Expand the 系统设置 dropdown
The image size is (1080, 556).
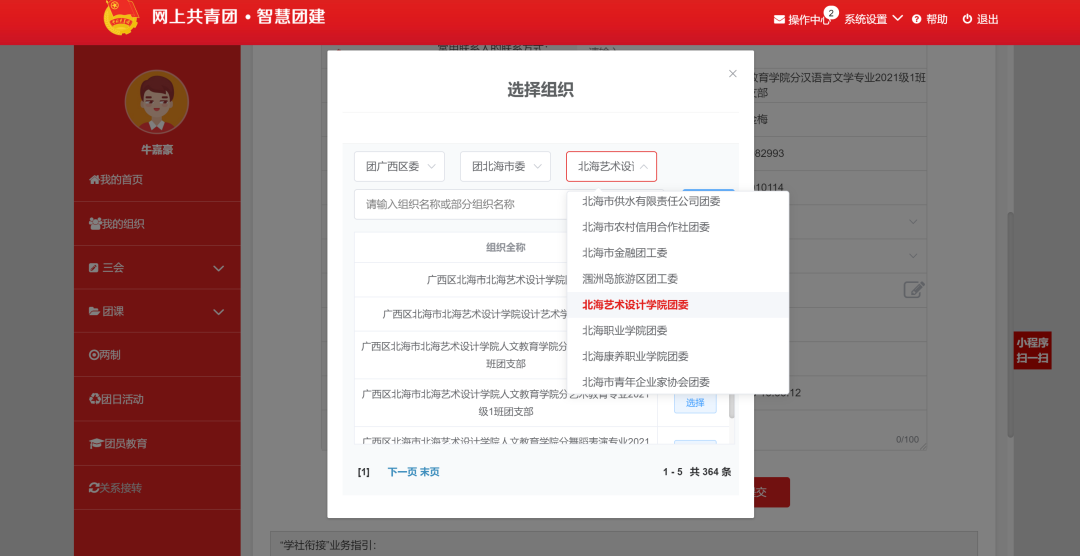point(873,19)
